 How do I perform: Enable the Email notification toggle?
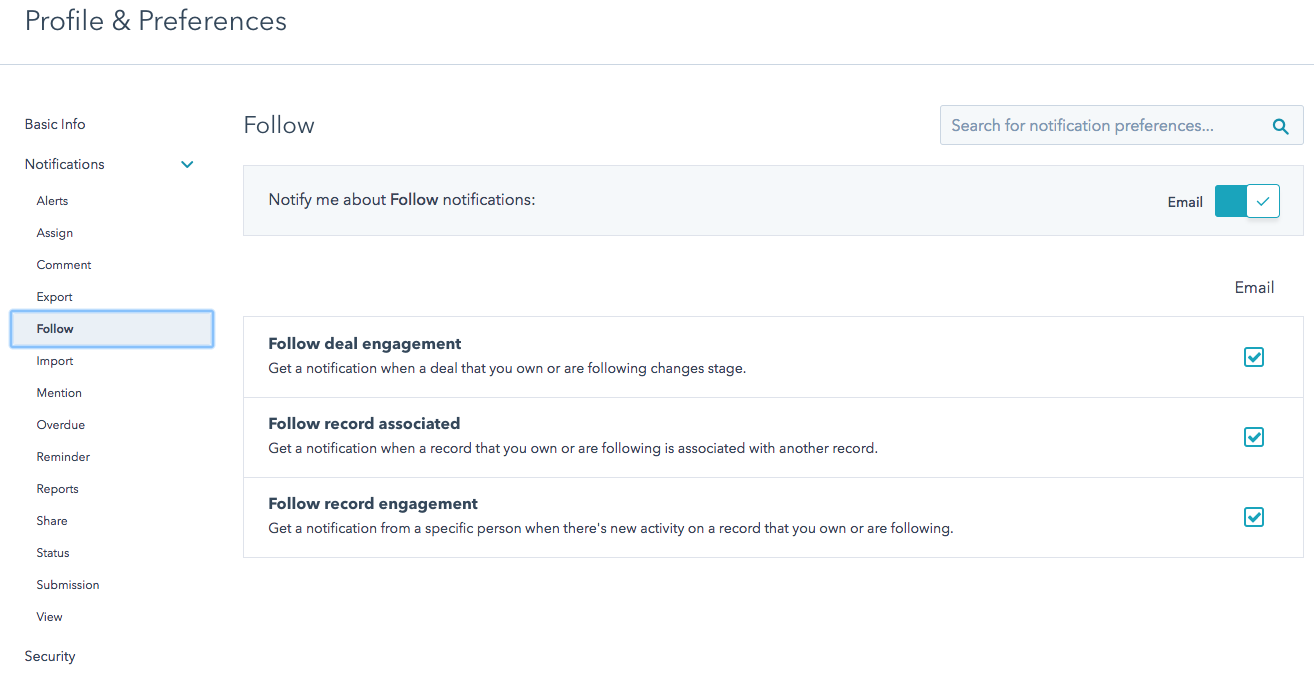coord(1247,201)
